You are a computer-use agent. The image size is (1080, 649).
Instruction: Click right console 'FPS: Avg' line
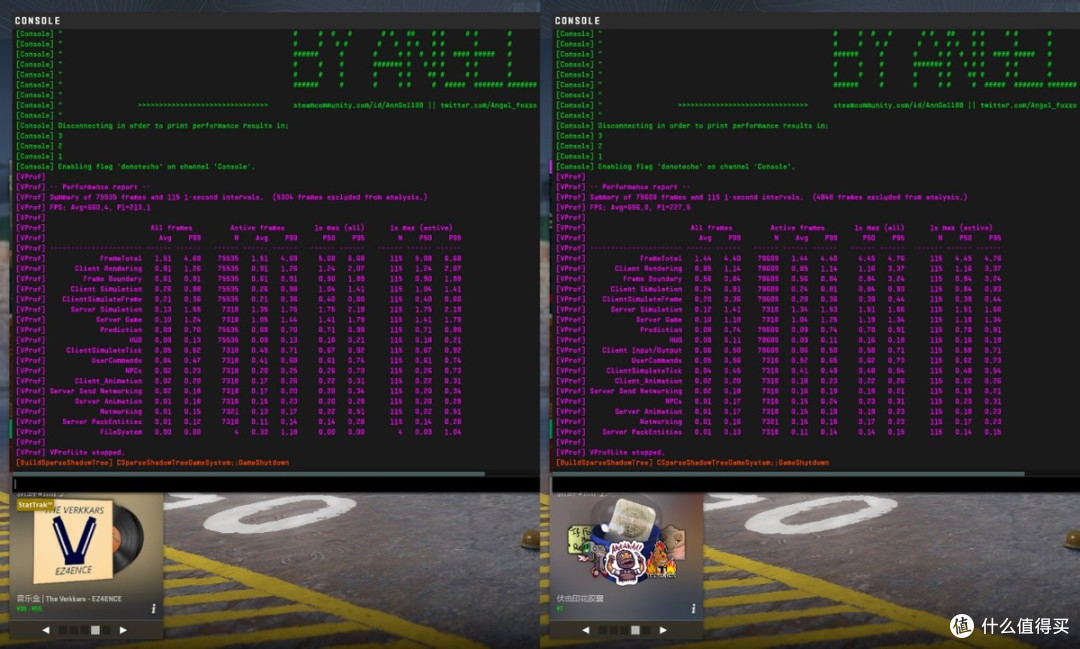[624, 207]
